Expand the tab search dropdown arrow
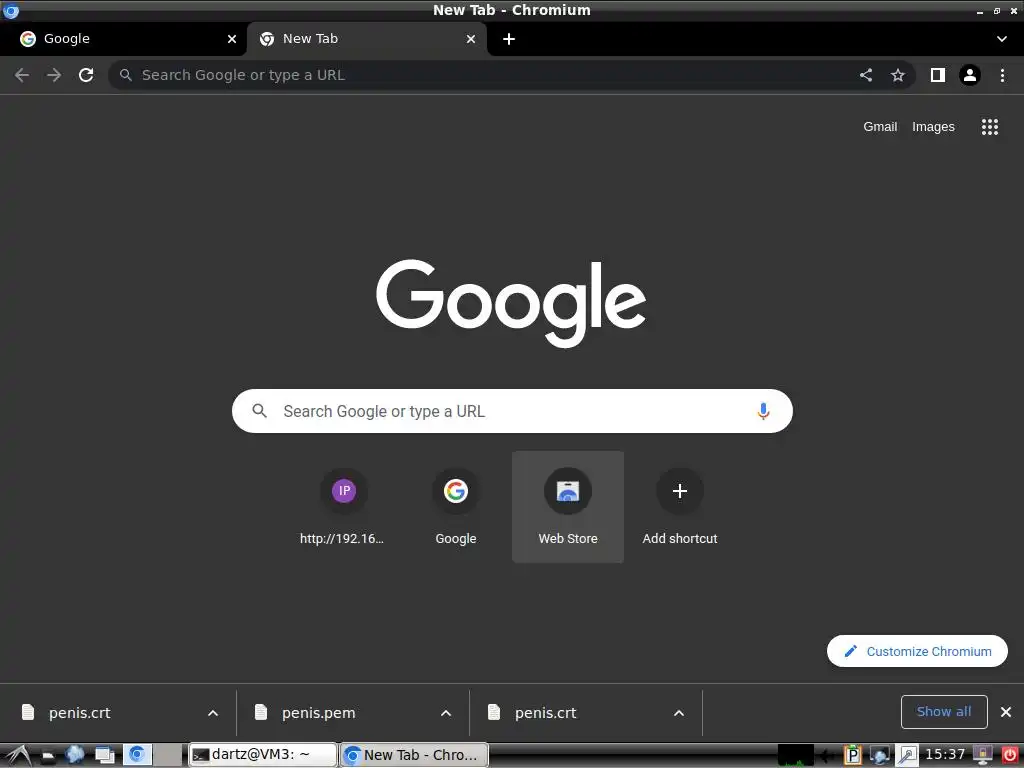The image size is (1024, 768). coord(1002,39)
